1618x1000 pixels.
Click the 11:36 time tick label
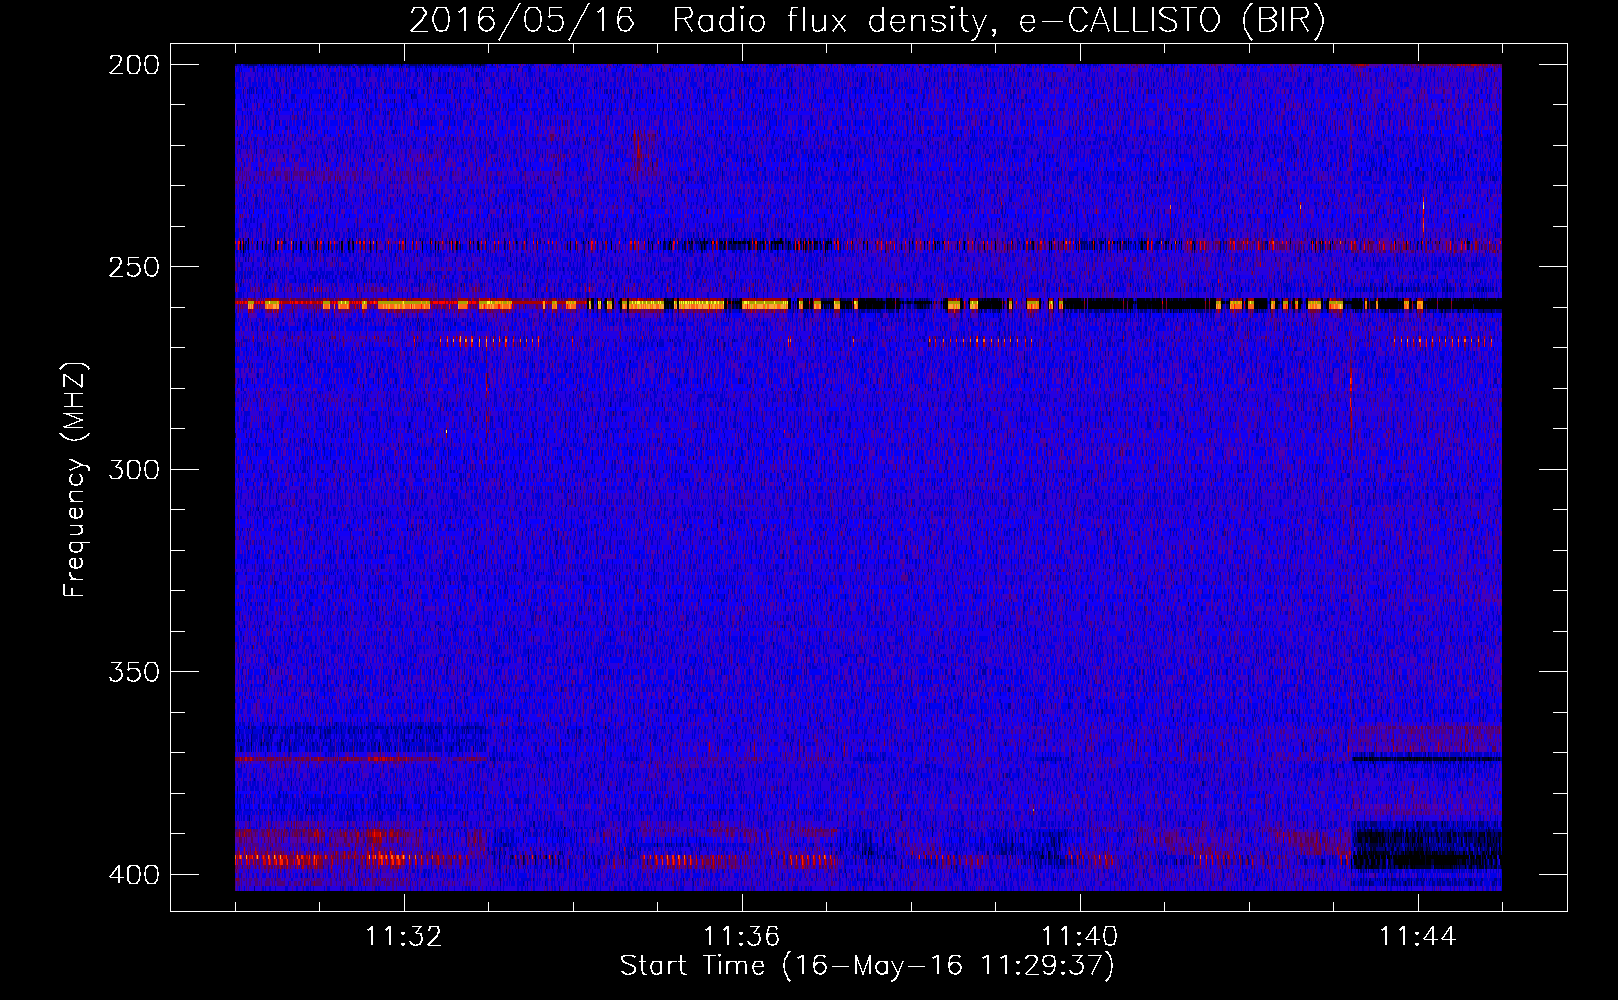(742, 937)
